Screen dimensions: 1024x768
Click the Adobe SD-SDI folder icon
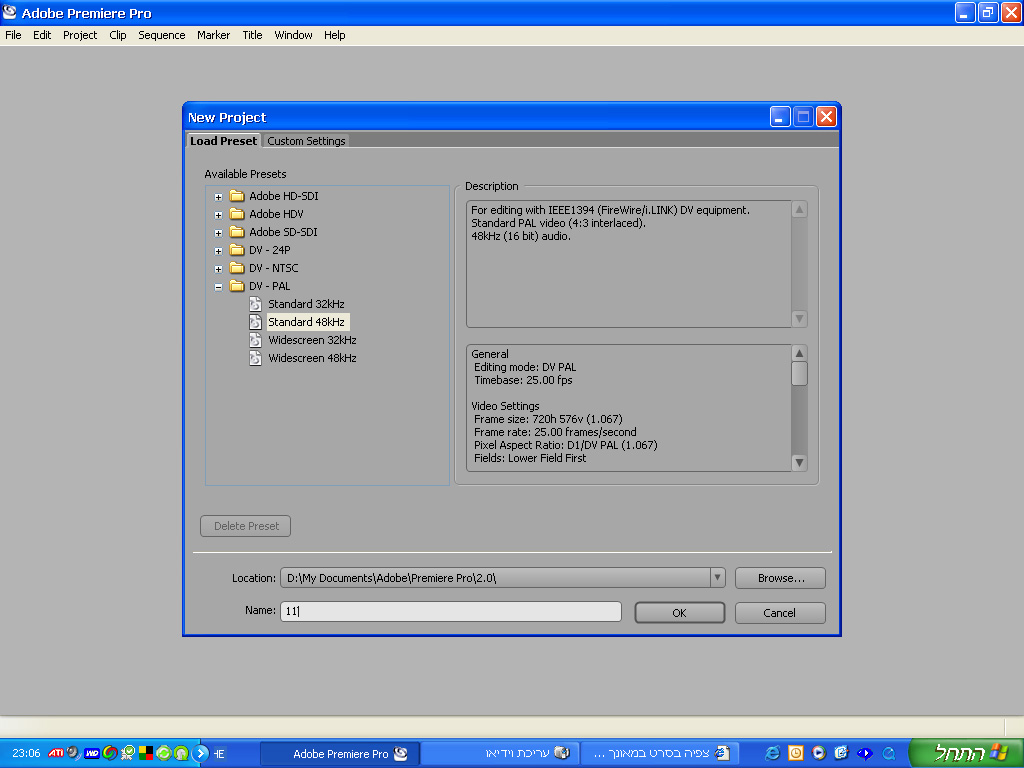(x=237, y=232)
